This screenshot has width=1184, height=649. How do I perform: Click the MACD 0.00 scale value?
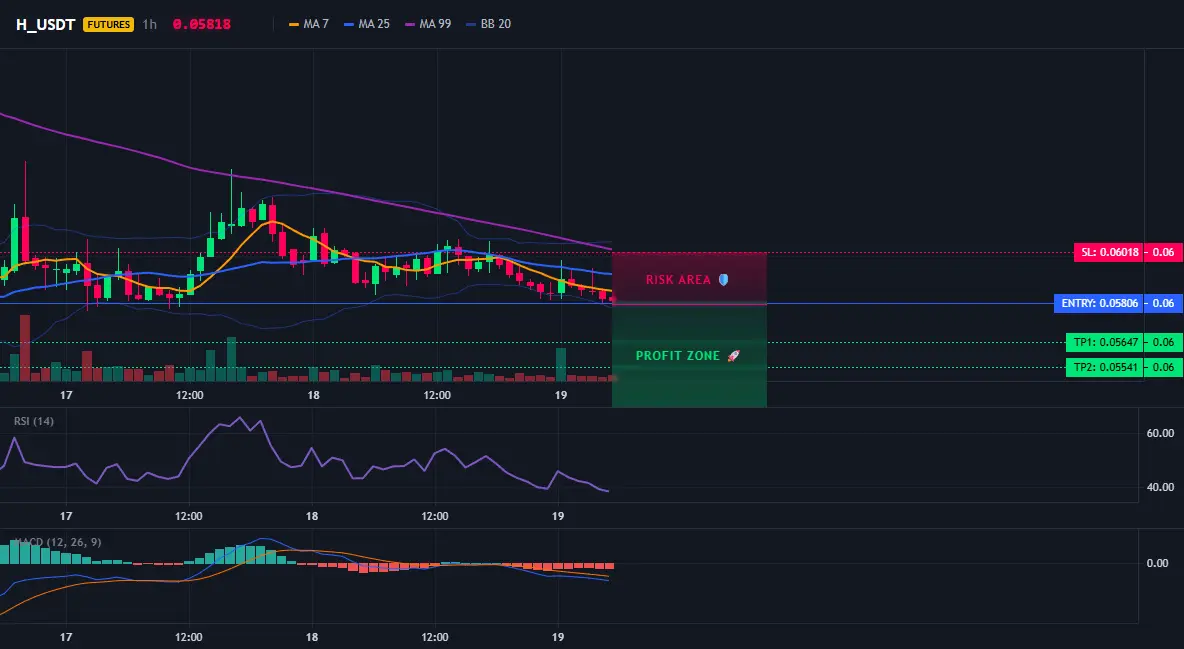pos(1158,563)
